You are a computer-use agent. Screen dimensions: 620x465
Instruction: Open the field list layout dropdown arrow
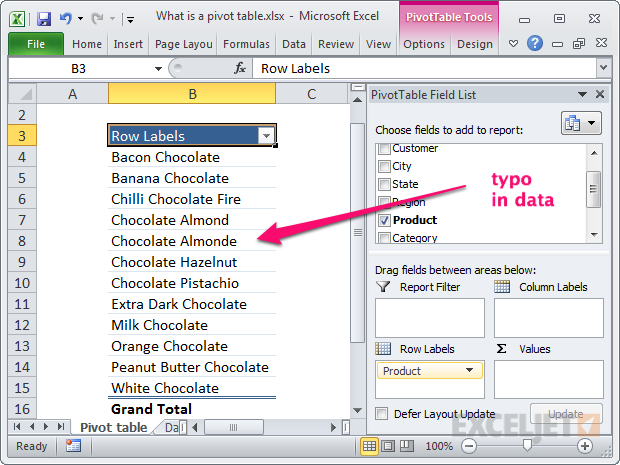pyautogui.click(x=592, y=123)
